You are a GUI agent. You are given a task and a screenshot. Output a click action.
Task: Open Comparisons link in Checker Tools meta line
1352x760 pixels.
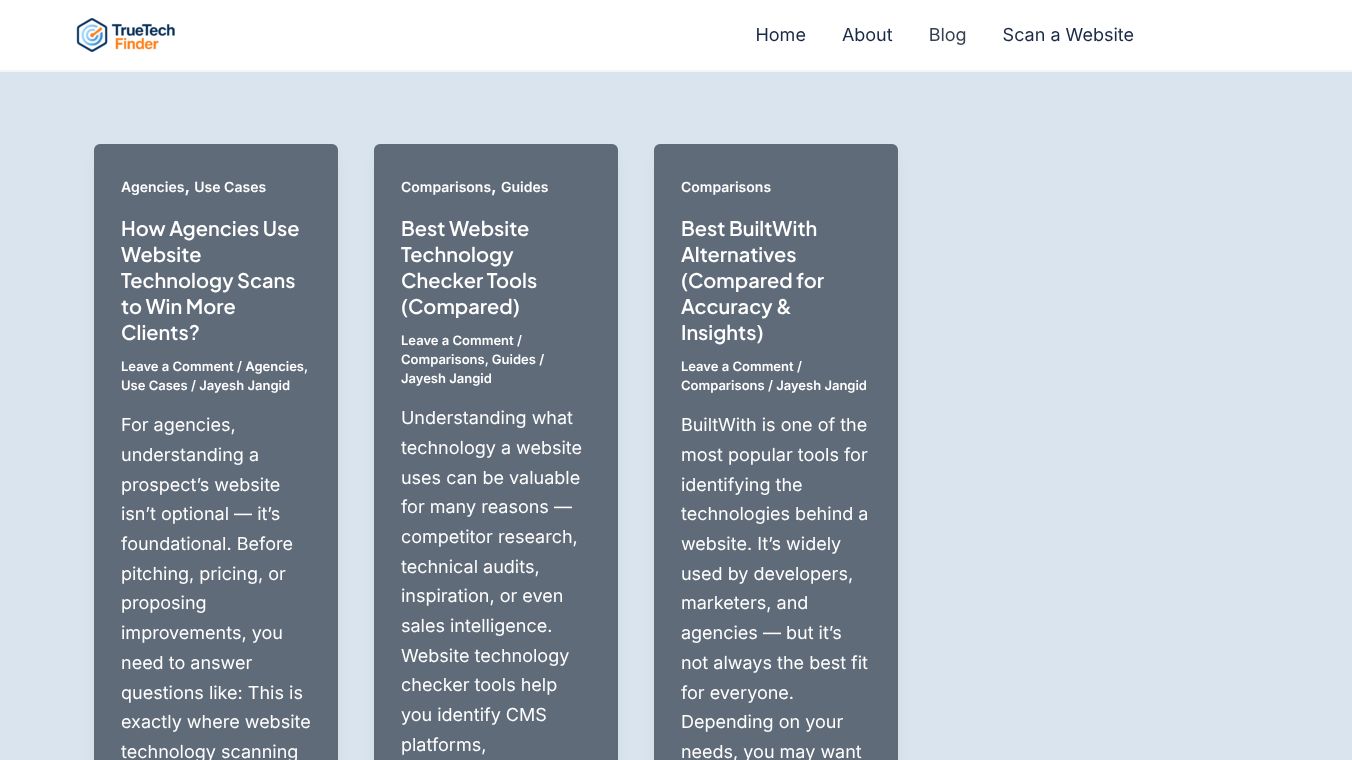[x=442, y=360]
